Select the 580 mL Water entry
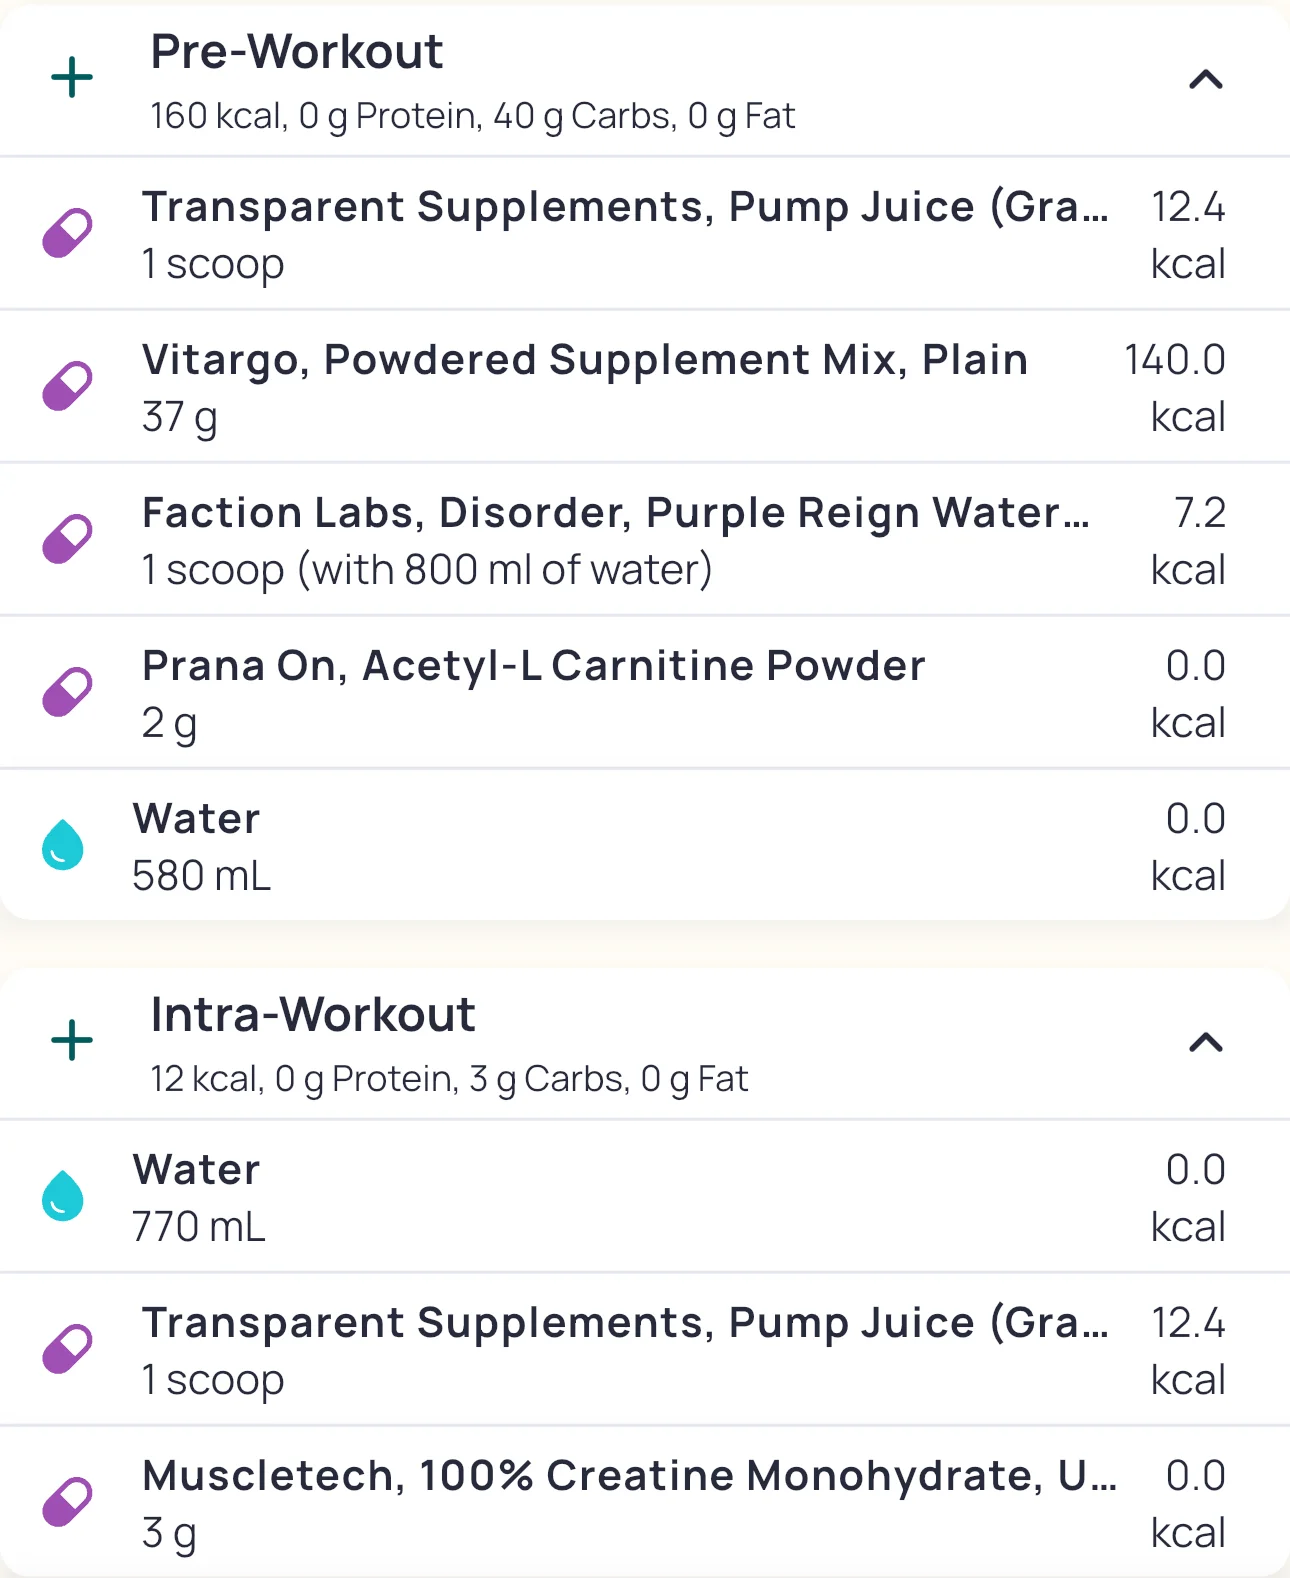 coord(200,846)
